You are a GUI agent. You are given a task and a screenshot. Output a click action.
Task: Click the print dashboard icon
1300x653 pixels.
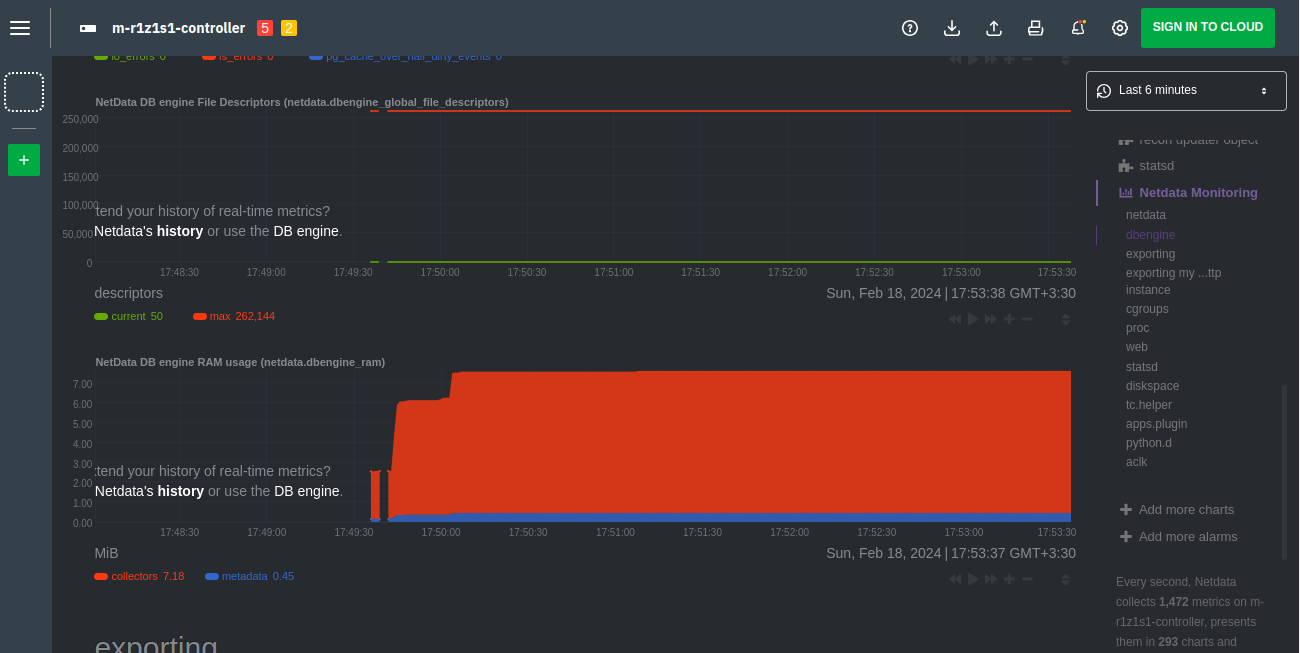pyautogui.click(x=1036, y=28)
